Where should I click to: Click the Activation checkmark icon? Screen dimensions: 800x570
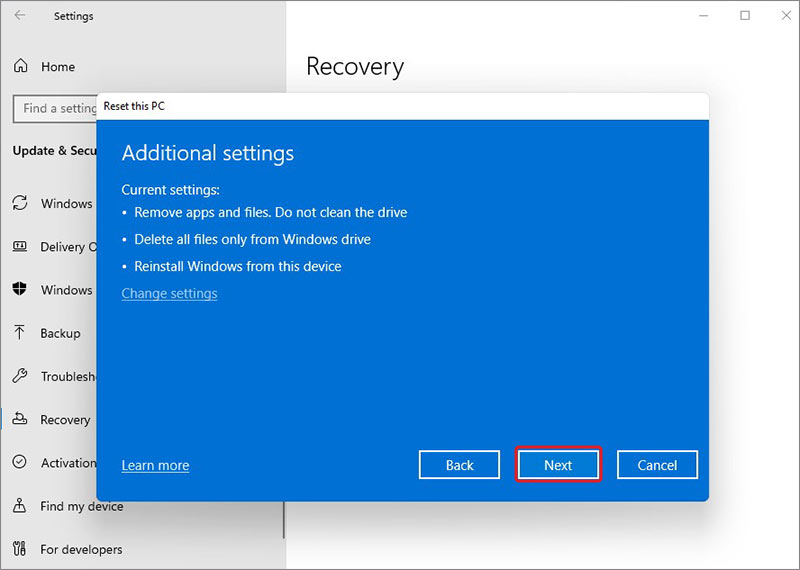(19, 462)
